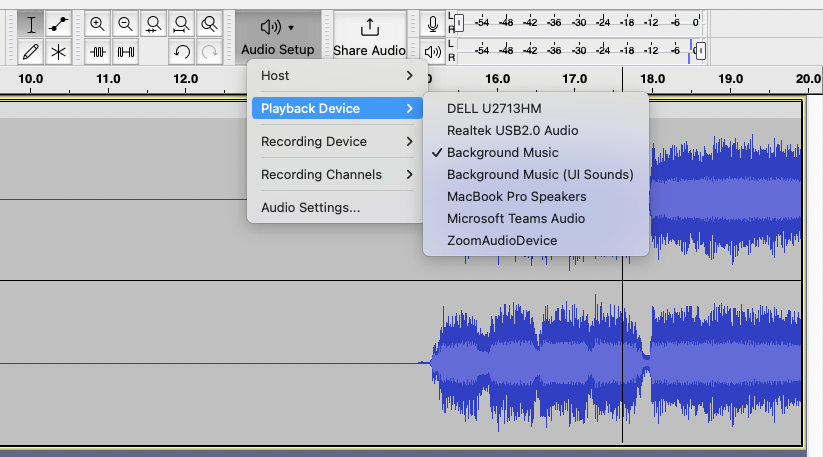Open the Audio Setup speaker button
823x457 pixels.
click(278, 37)
